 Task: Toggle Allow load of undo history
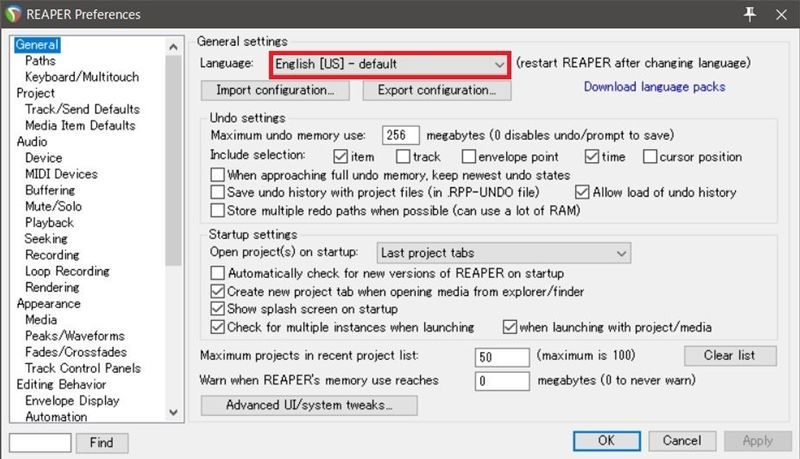[582, 192]
